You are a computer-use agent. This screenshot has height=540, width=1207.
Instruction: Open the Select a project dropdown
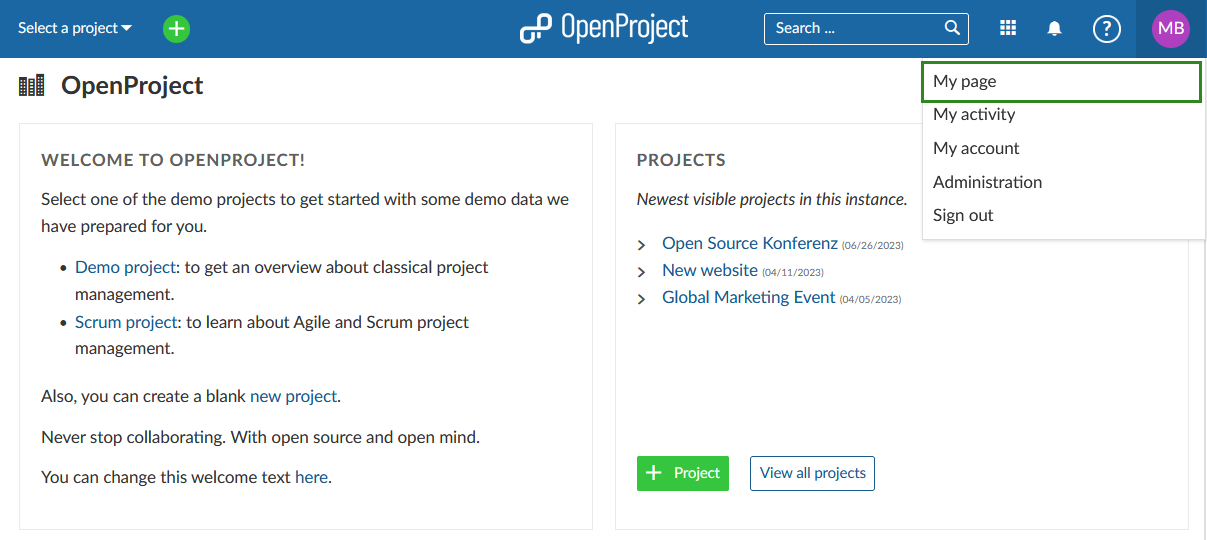75,28
